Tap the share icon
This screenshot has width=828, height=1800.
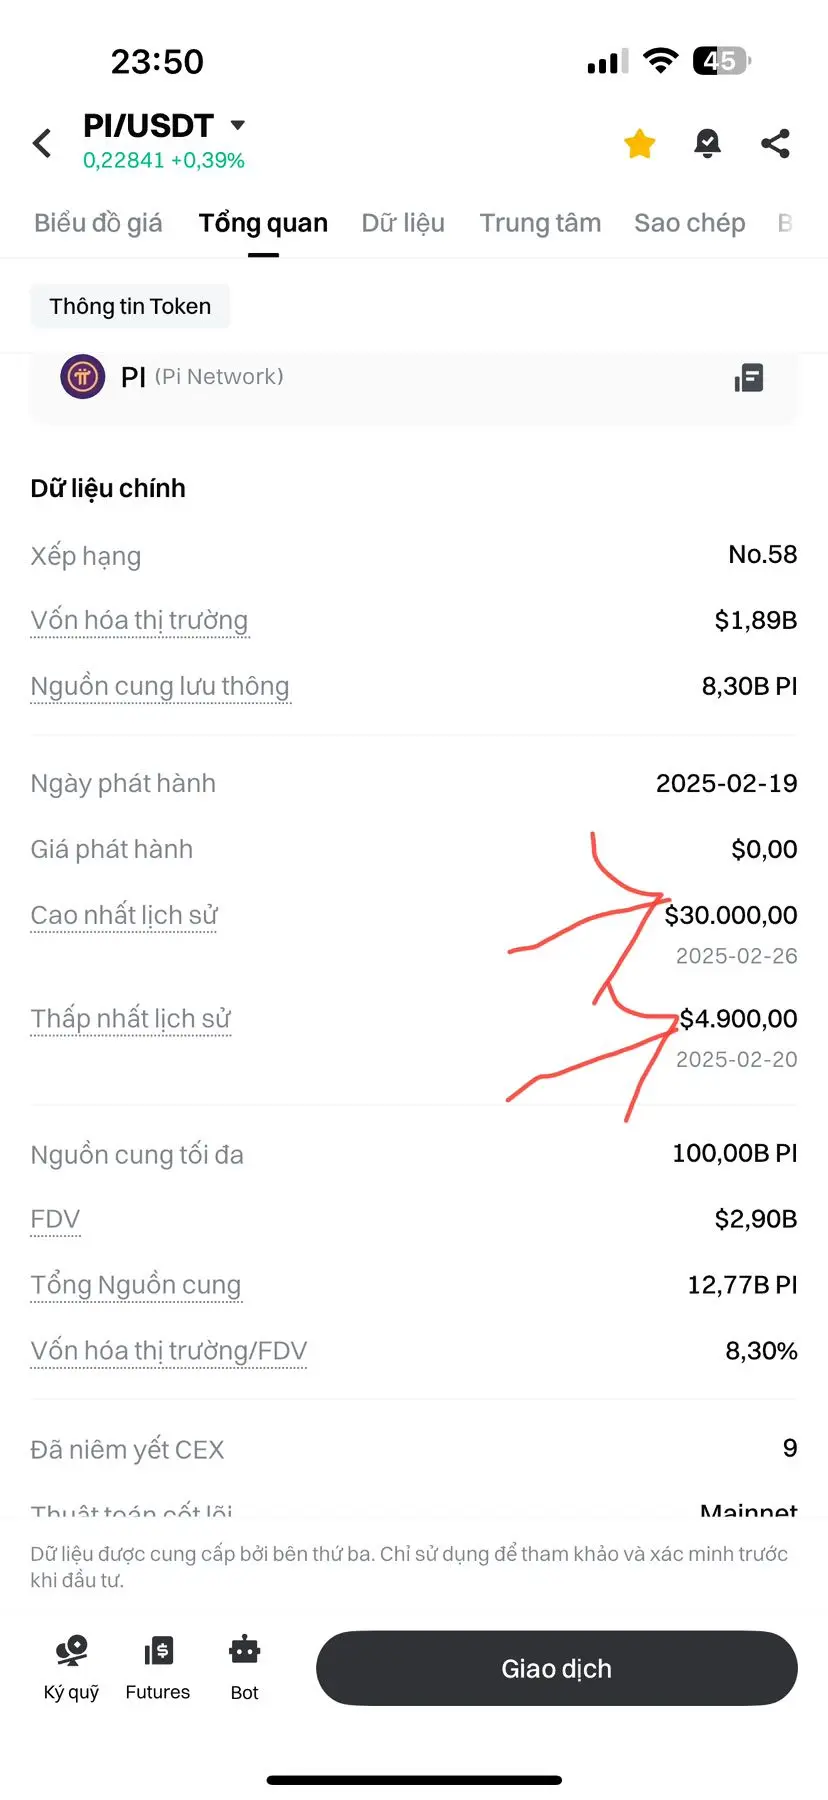775,144
